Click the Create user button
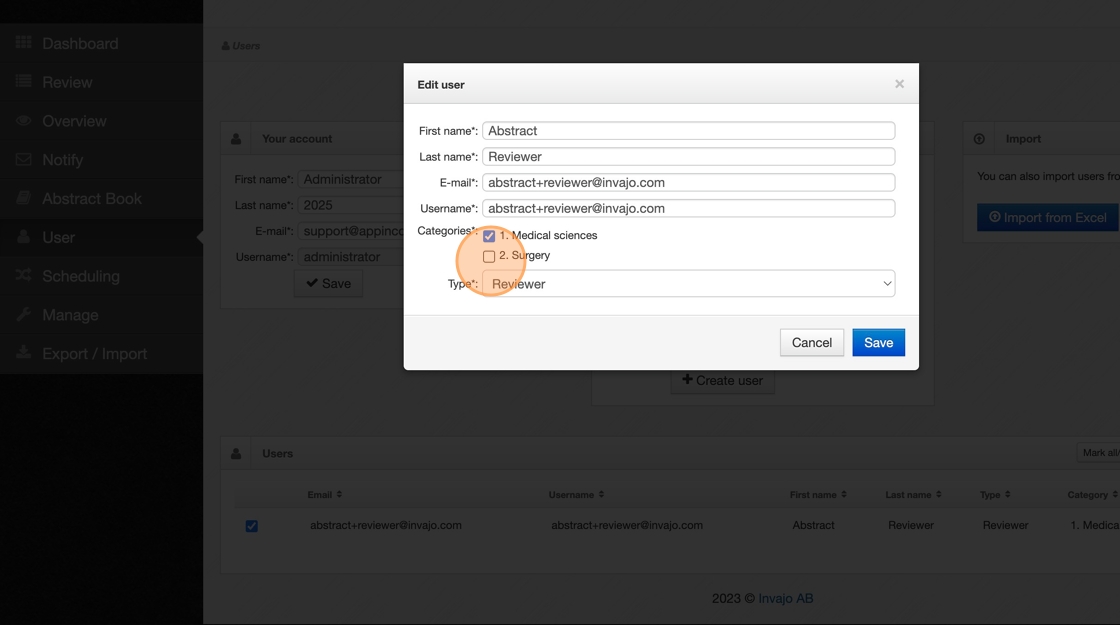 723,381
